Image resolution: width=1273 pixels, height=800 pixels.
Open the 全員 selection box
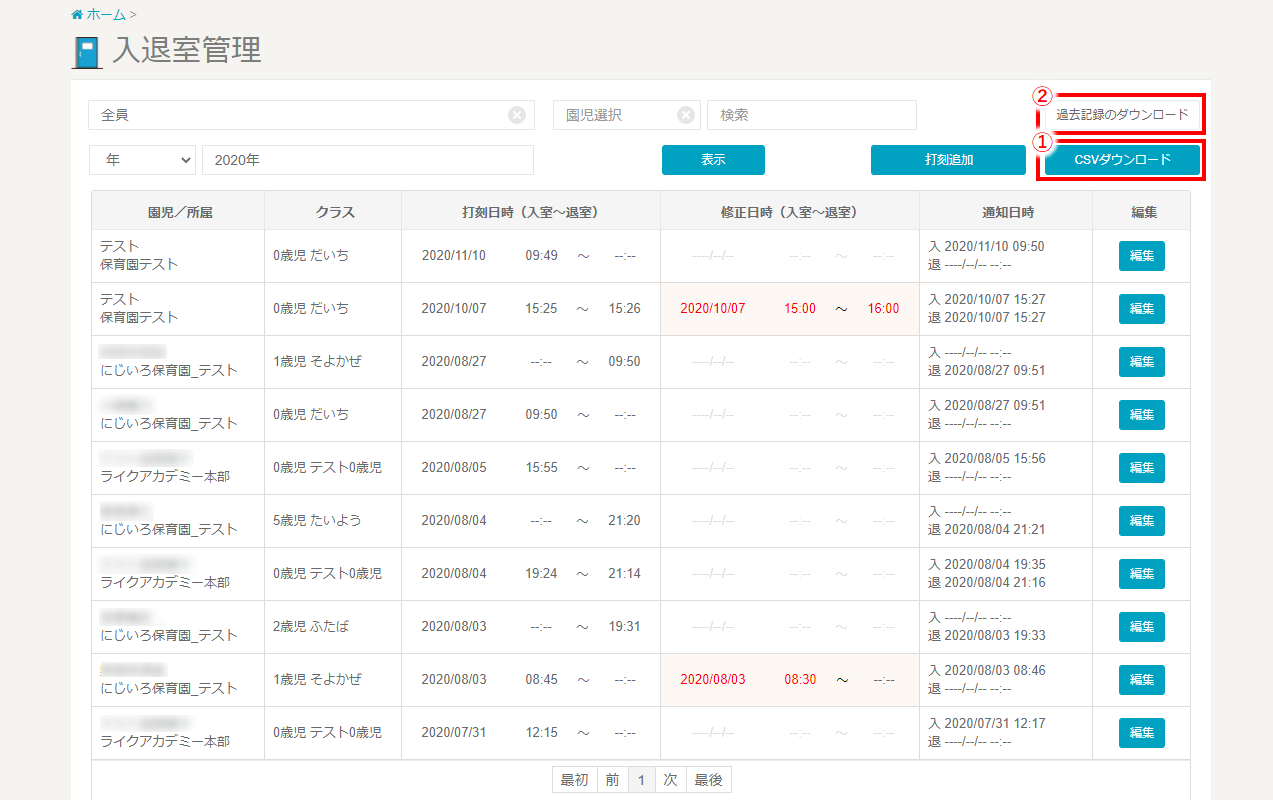pyautogui.click(x=300, y=115)
